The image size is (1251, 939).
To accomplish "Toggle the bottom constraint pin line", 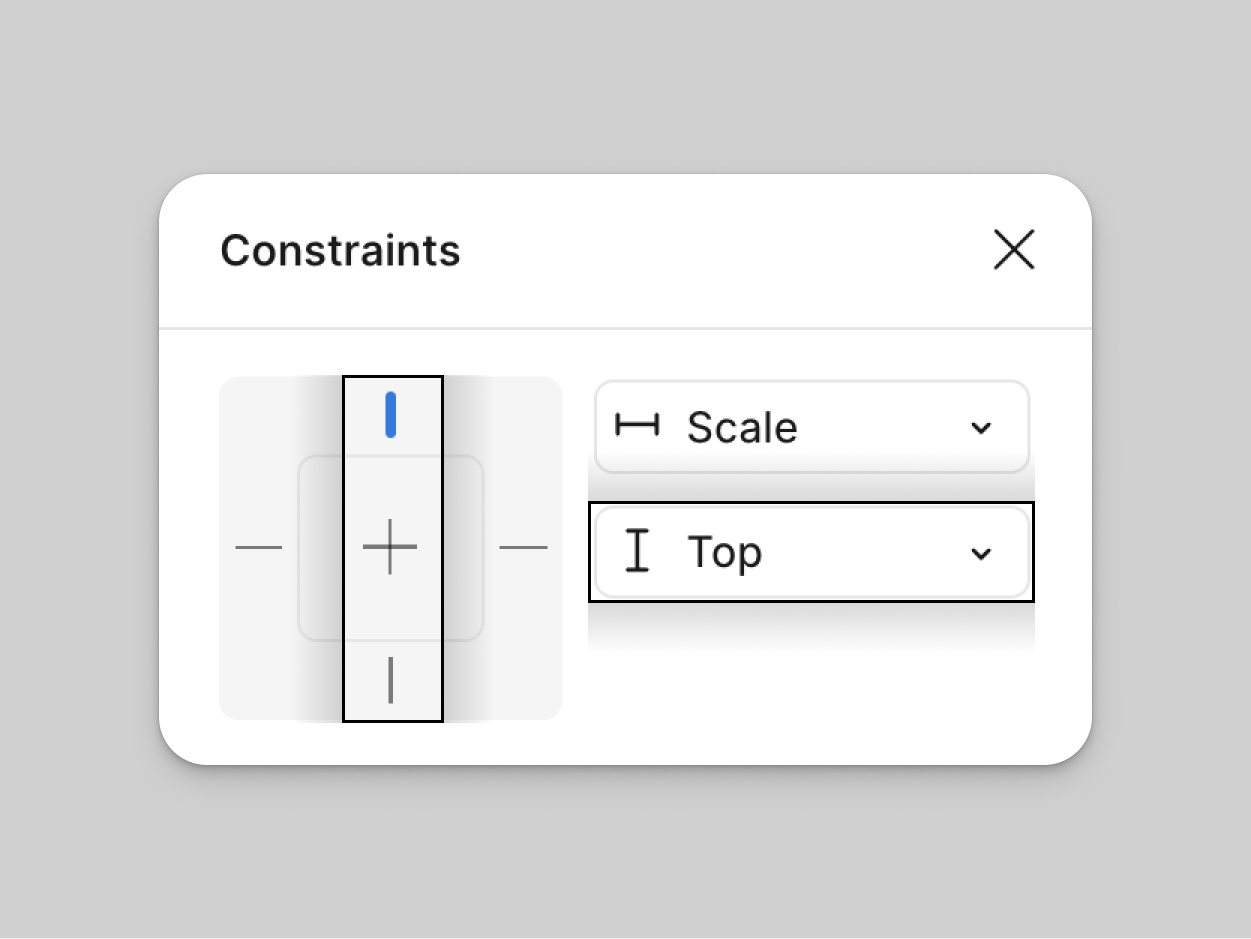I will (390, 680).
